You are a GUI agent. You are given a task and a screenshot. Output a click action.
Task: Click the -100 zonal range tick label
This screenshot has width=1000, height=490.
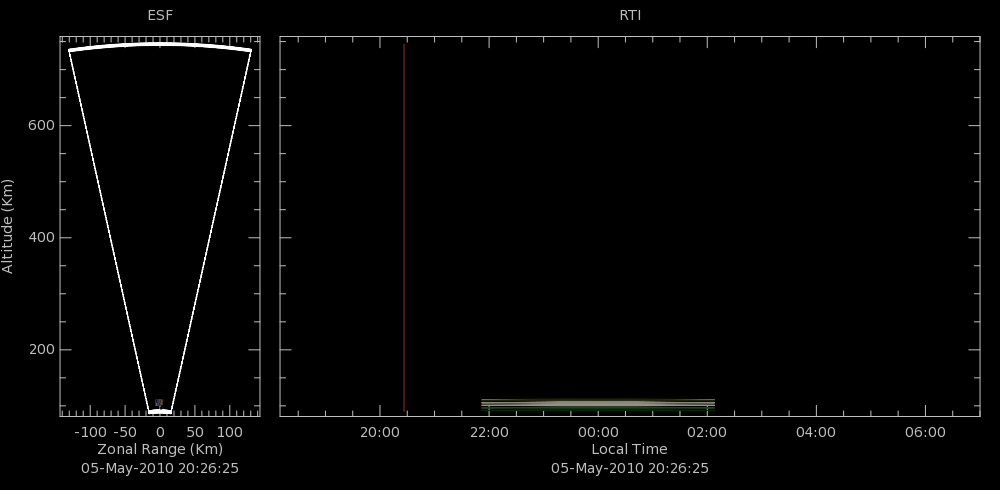(x=90, y=433)
